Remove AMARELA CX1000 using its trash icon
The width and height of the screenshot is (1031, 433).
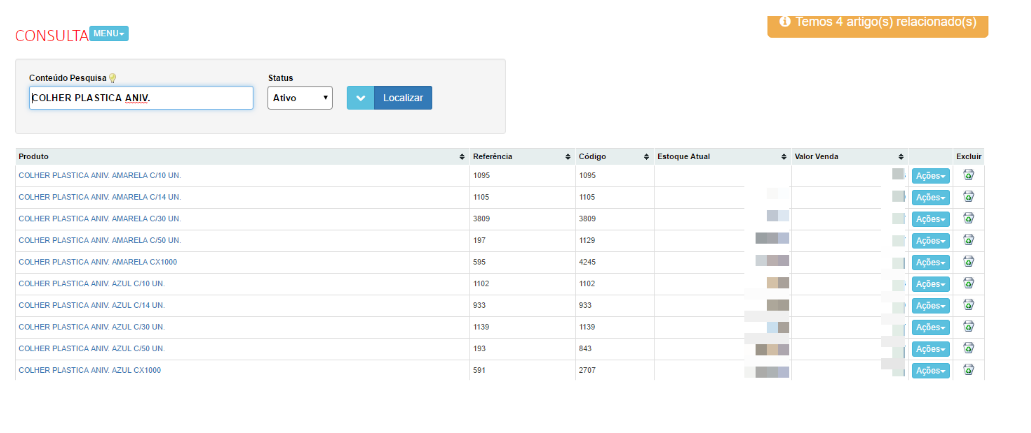coord(968,262)
